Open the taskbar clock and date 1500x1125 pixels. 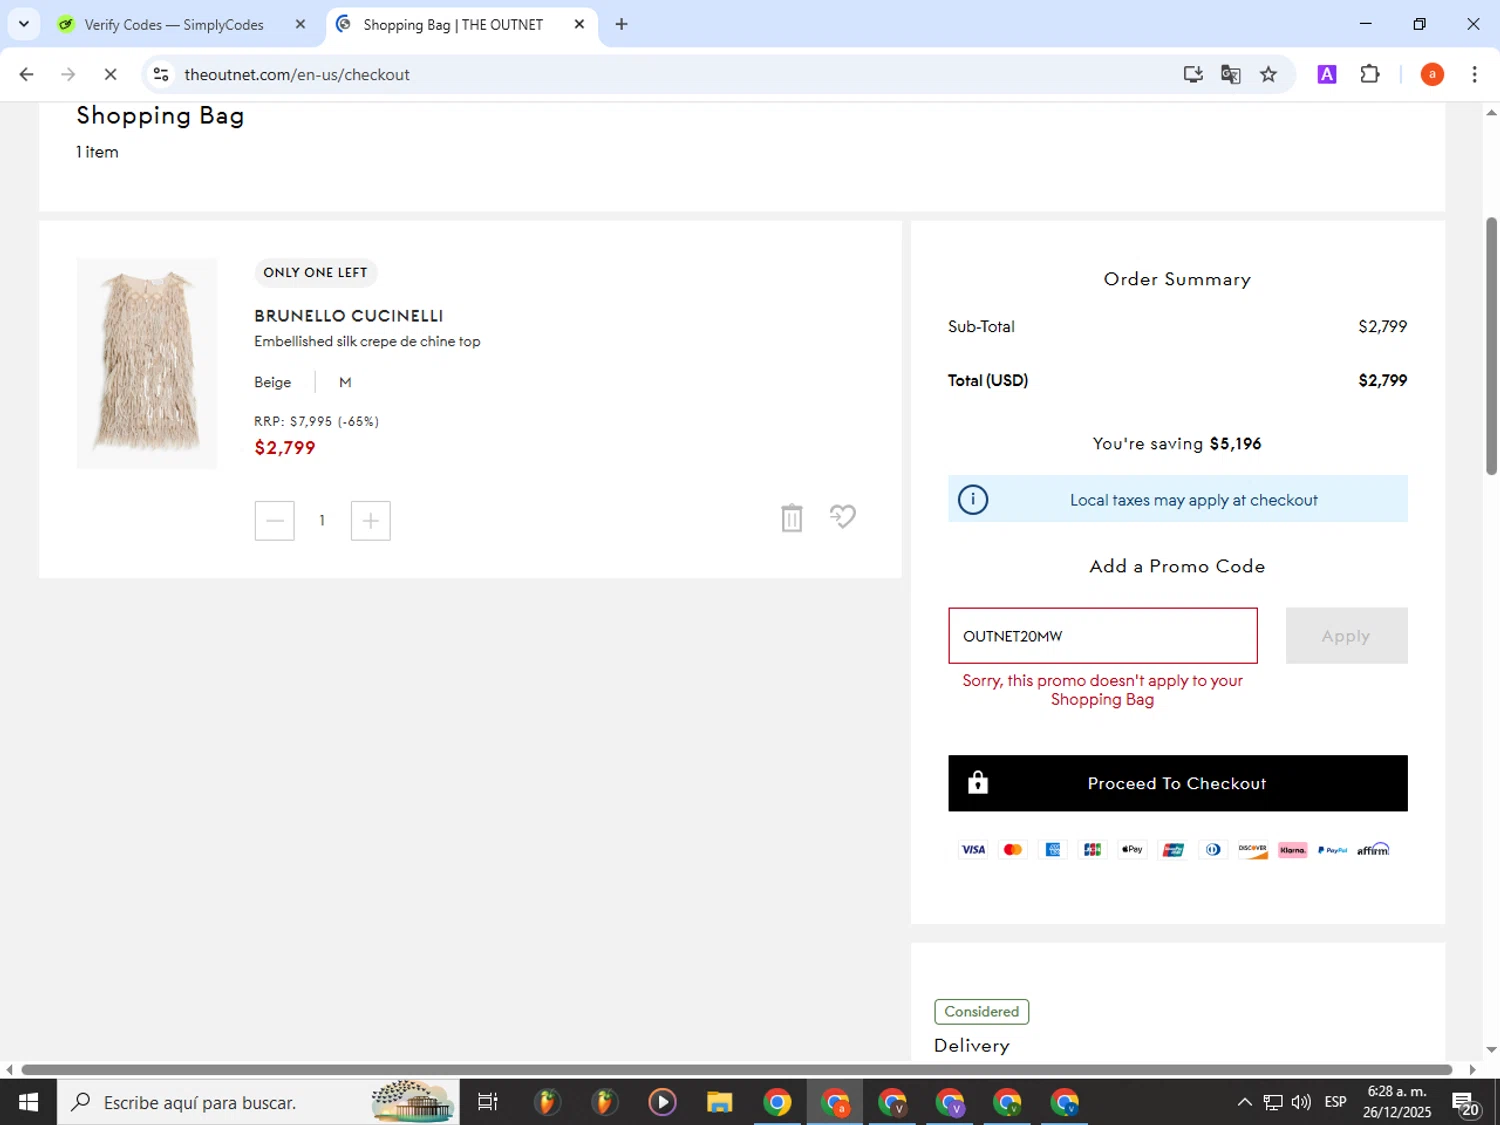click(x=1397, y=1102)
